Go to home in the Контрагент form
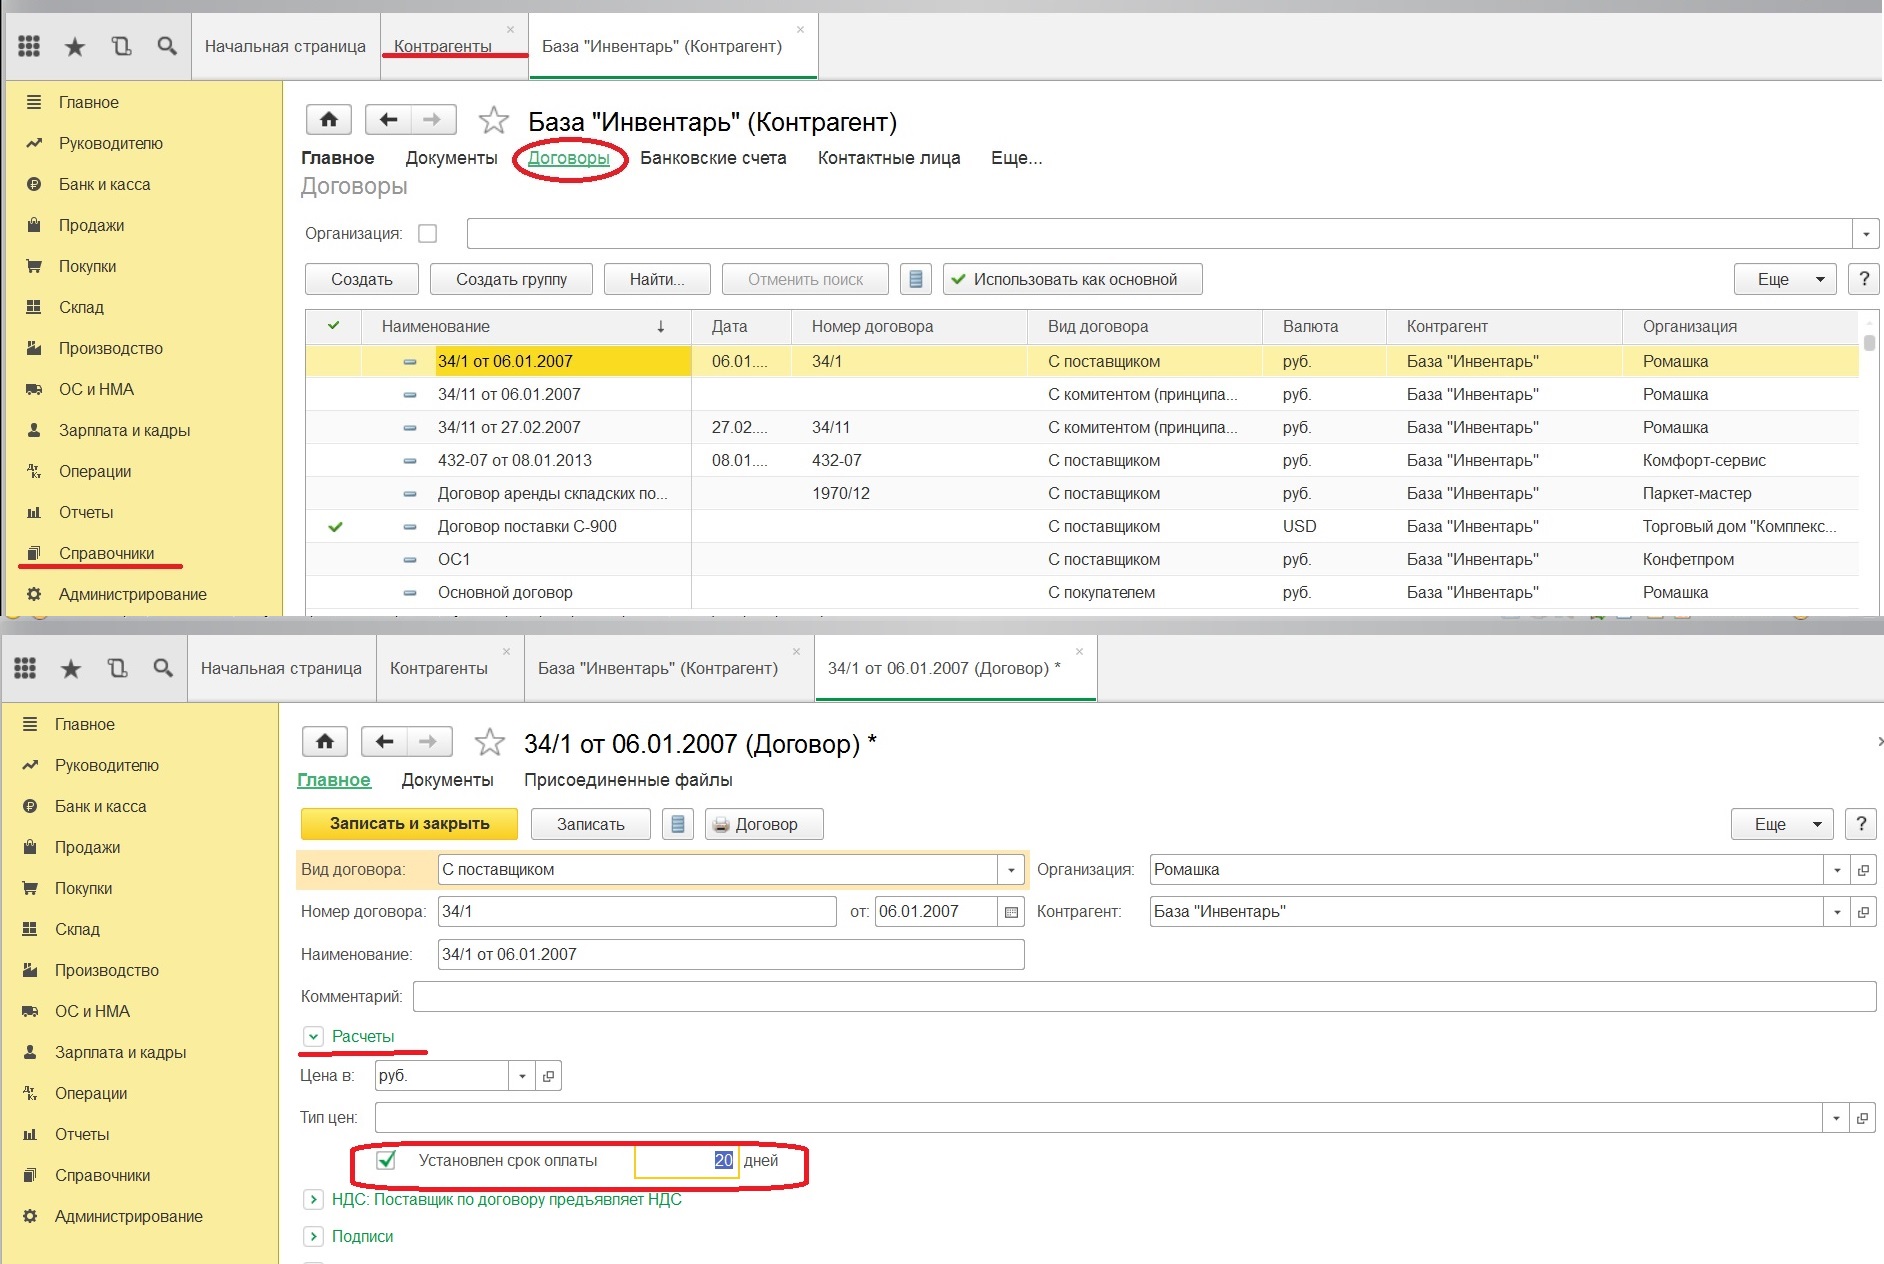The height and width of the screenshot is (1264, 1884). point(329,120)
